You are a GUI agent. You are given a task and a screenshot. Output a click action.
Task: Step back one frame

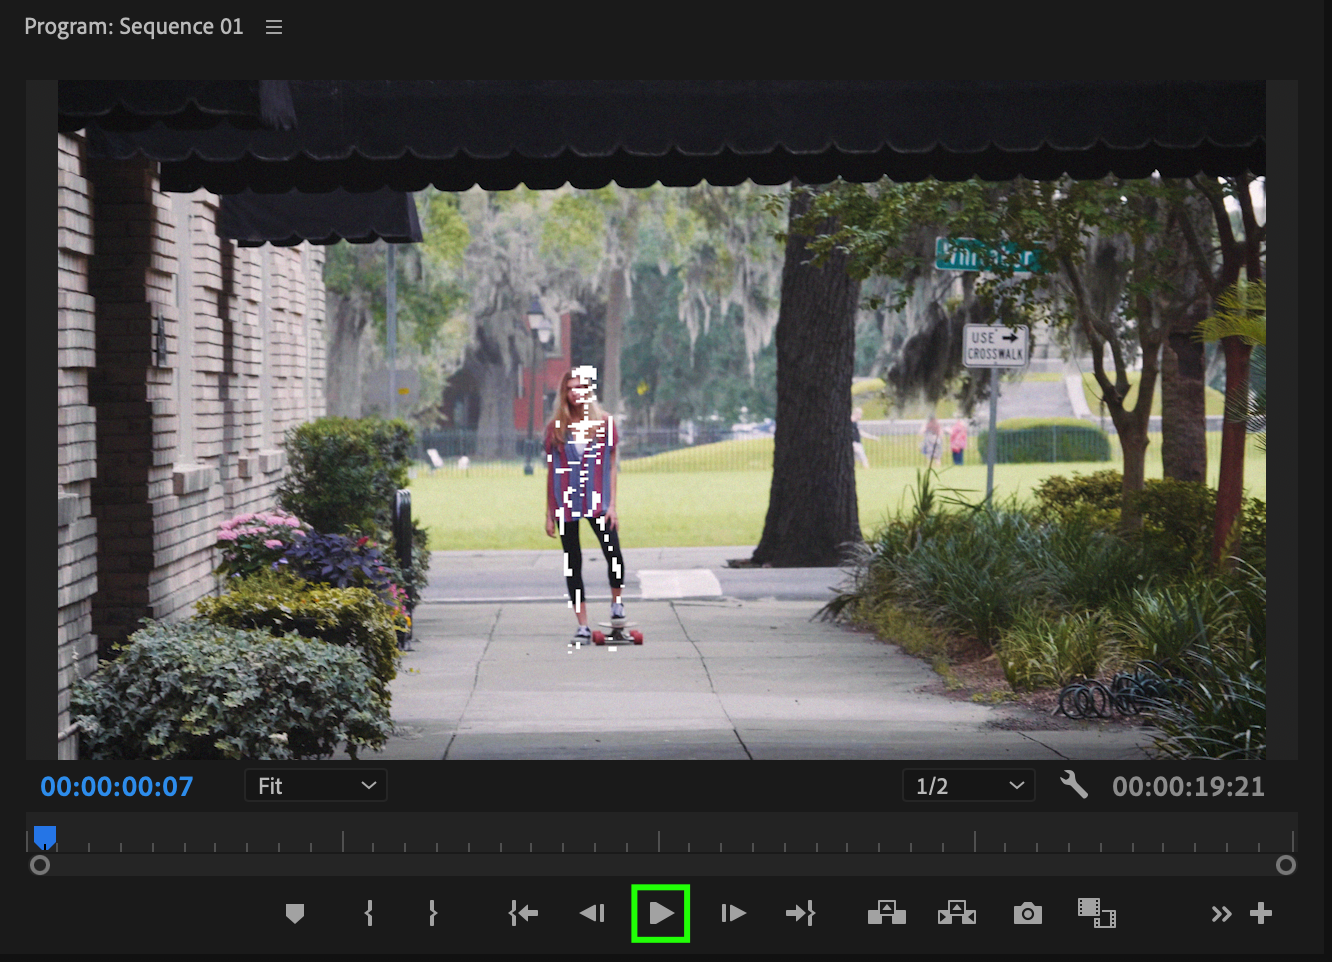pyautogui.click(x=592, y=913)
